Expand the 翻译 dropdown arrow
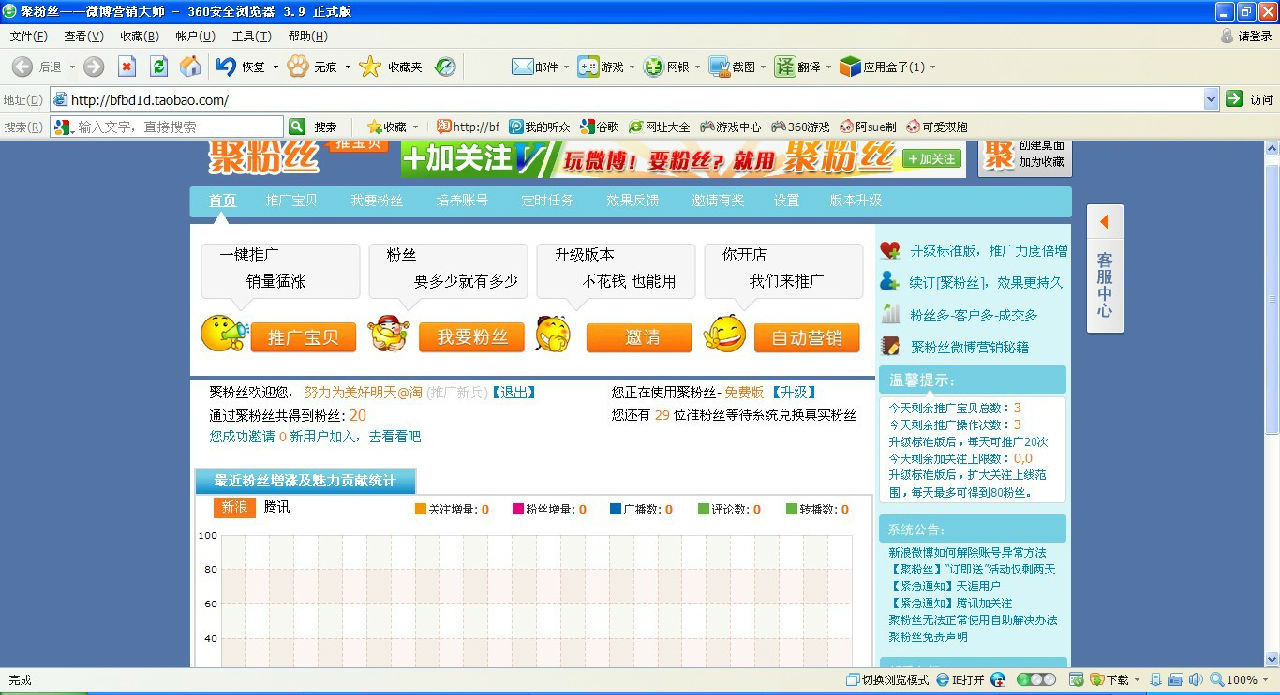1280x695 pixels. [x=829, y=67]
